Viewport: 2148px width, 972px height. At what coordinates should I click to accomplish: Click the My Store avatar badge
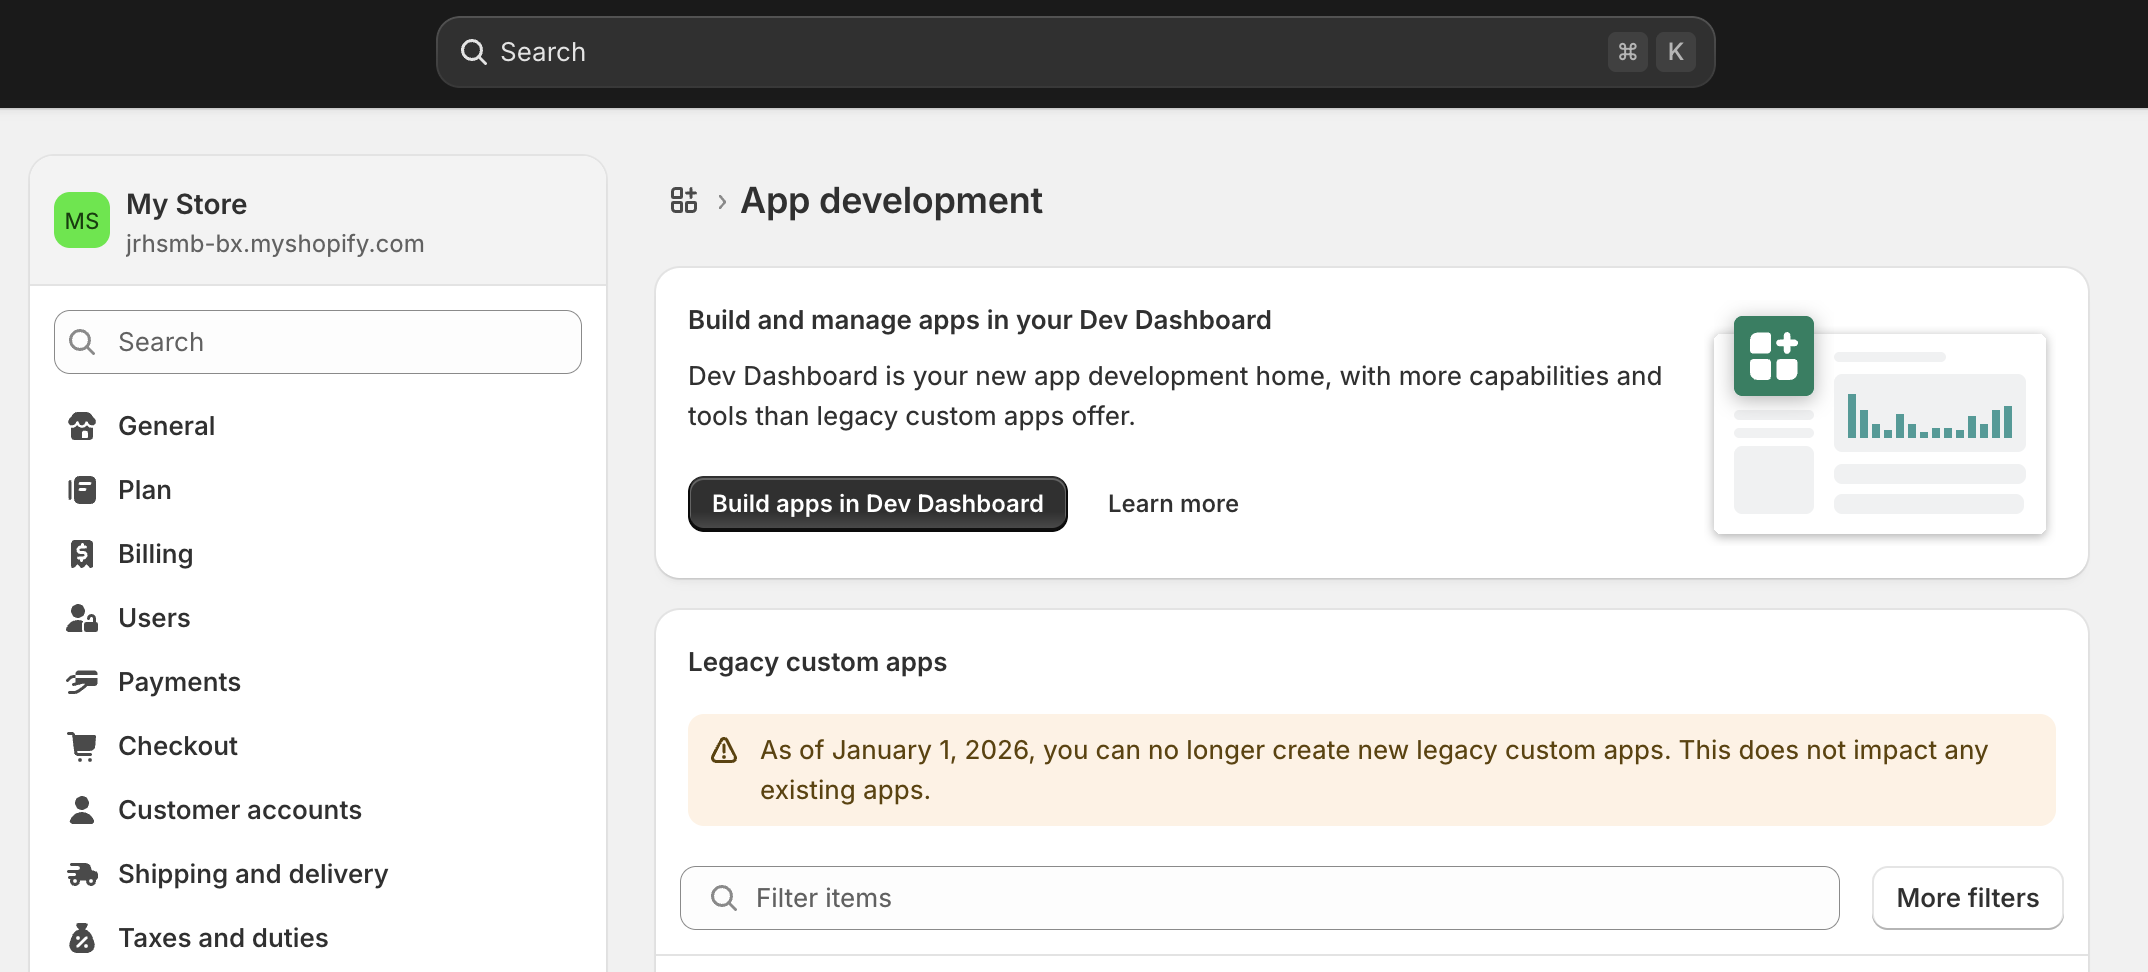pyautogui.click(x=81, y=220)
